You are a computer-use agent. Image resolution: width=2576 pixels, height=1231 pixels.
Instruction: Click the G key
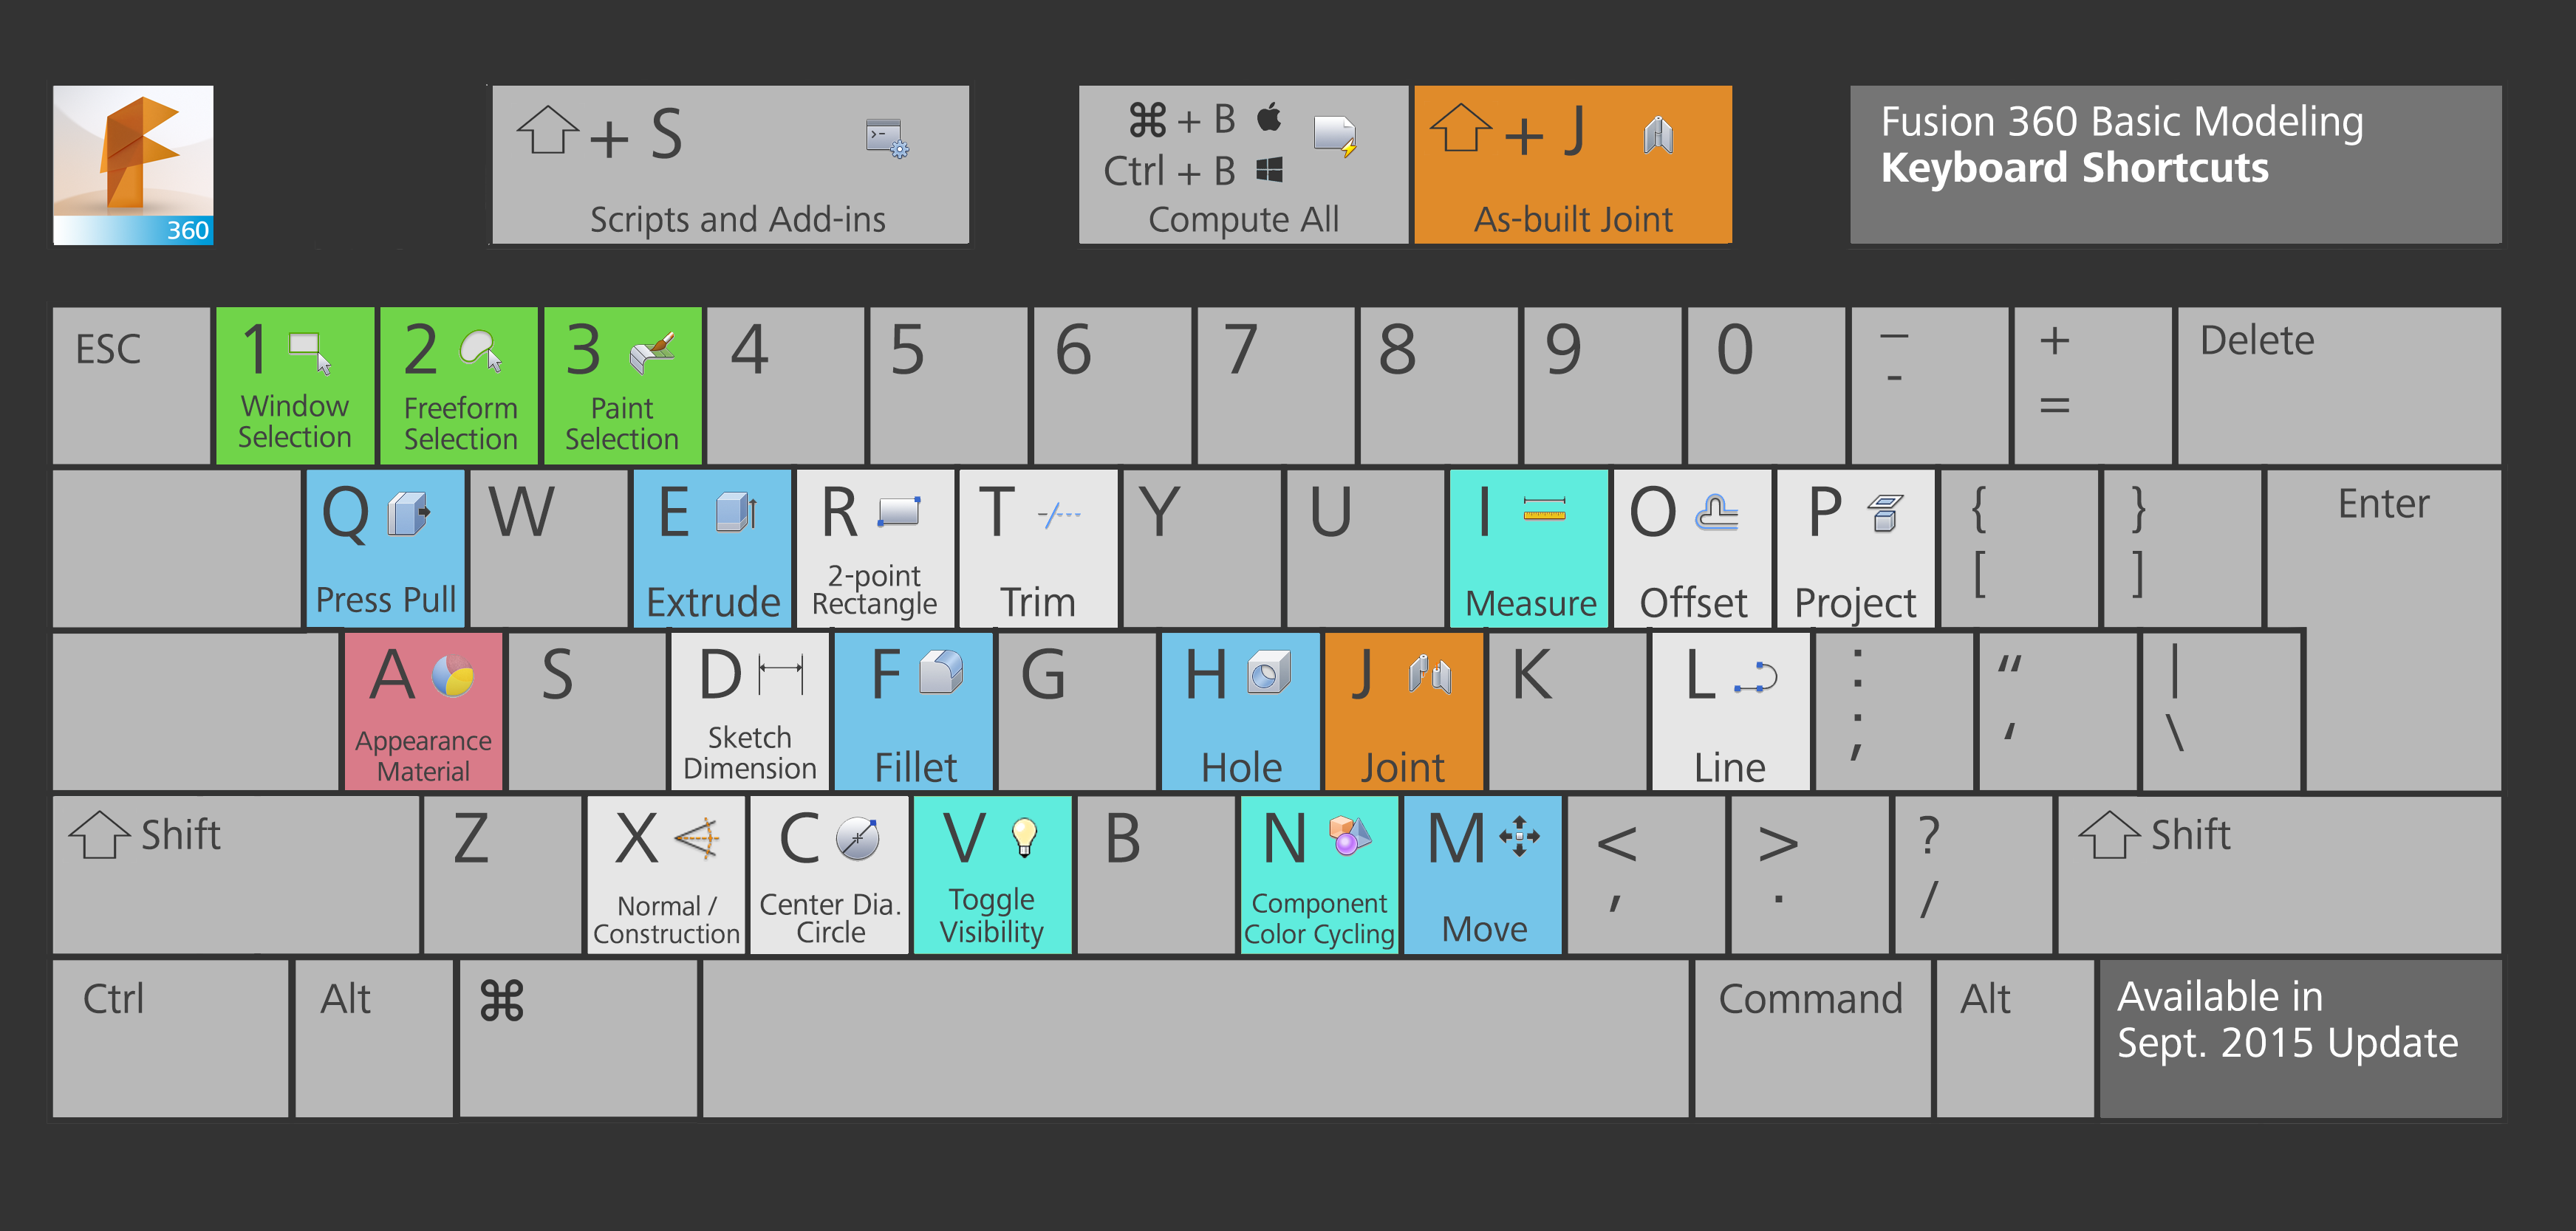coord(1078,711)
